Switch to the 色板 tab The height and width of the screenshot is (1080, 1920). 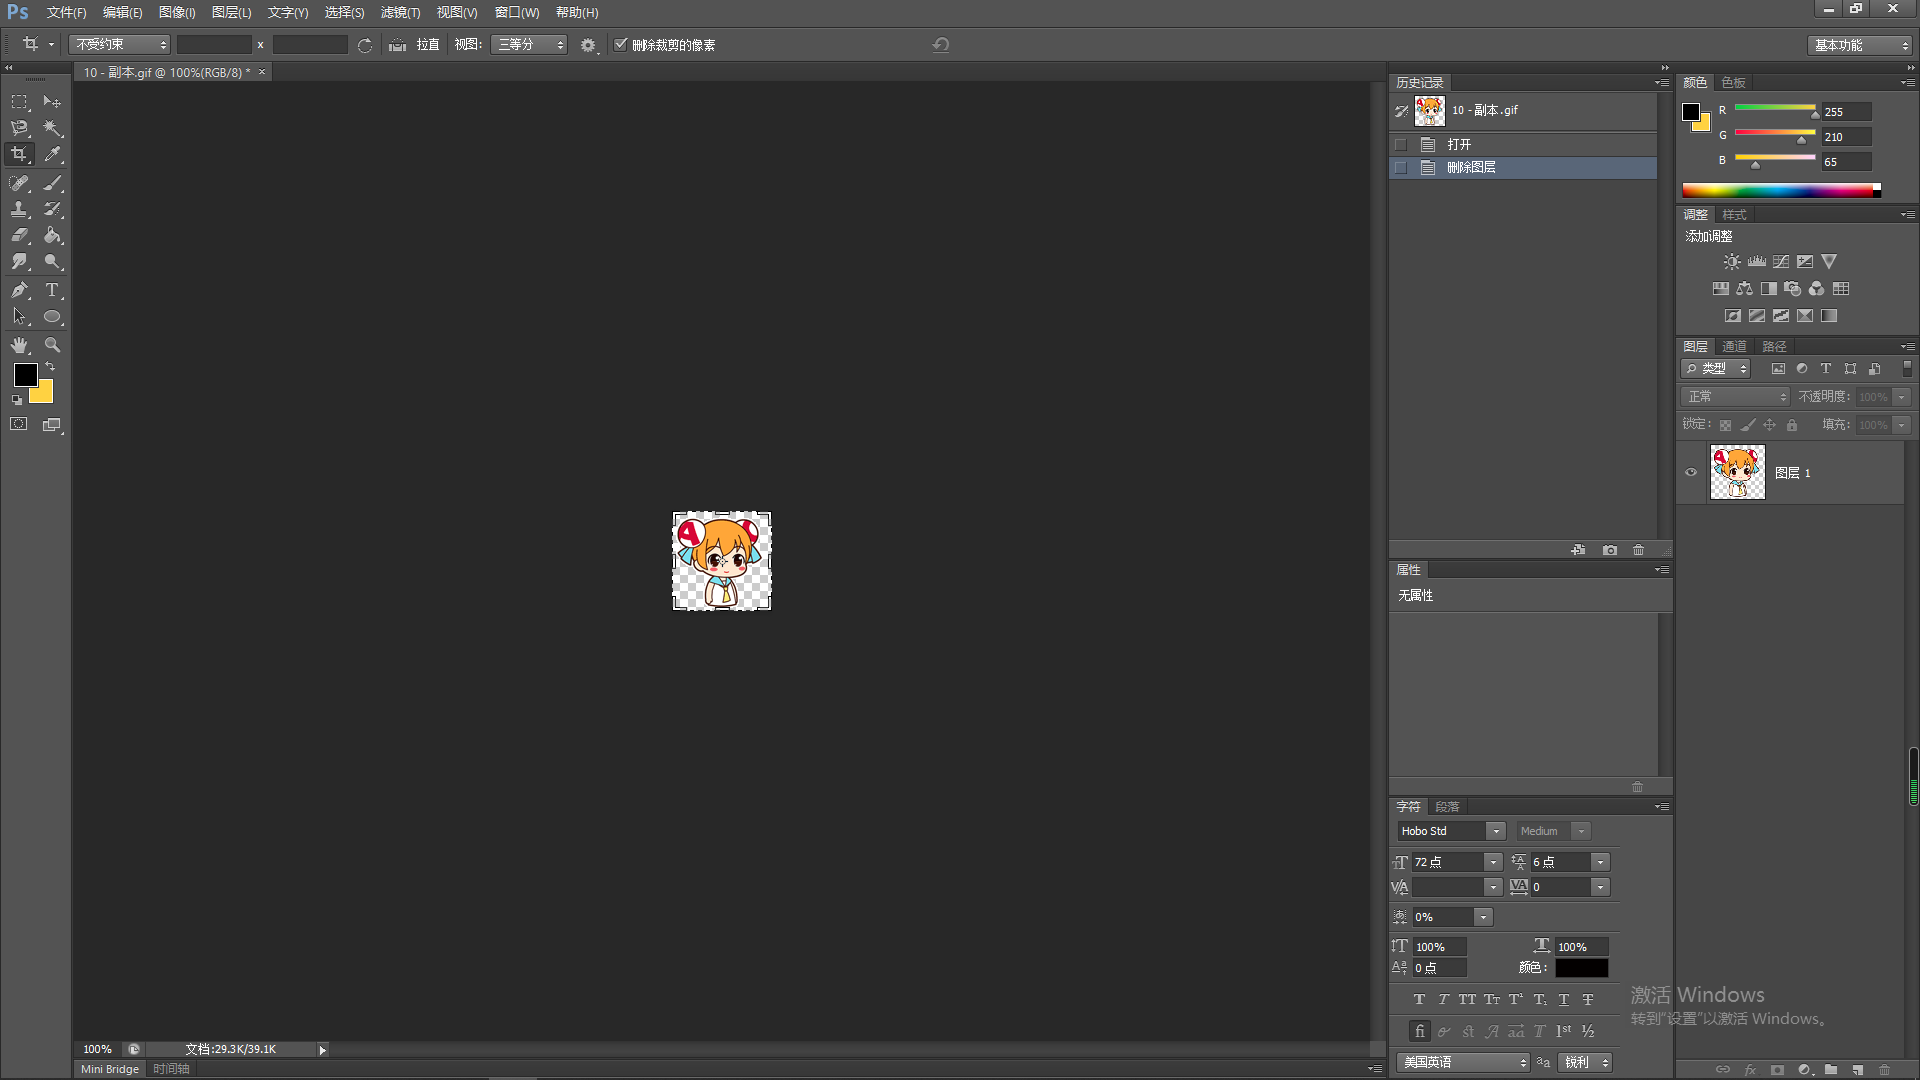coord(1734,83)
